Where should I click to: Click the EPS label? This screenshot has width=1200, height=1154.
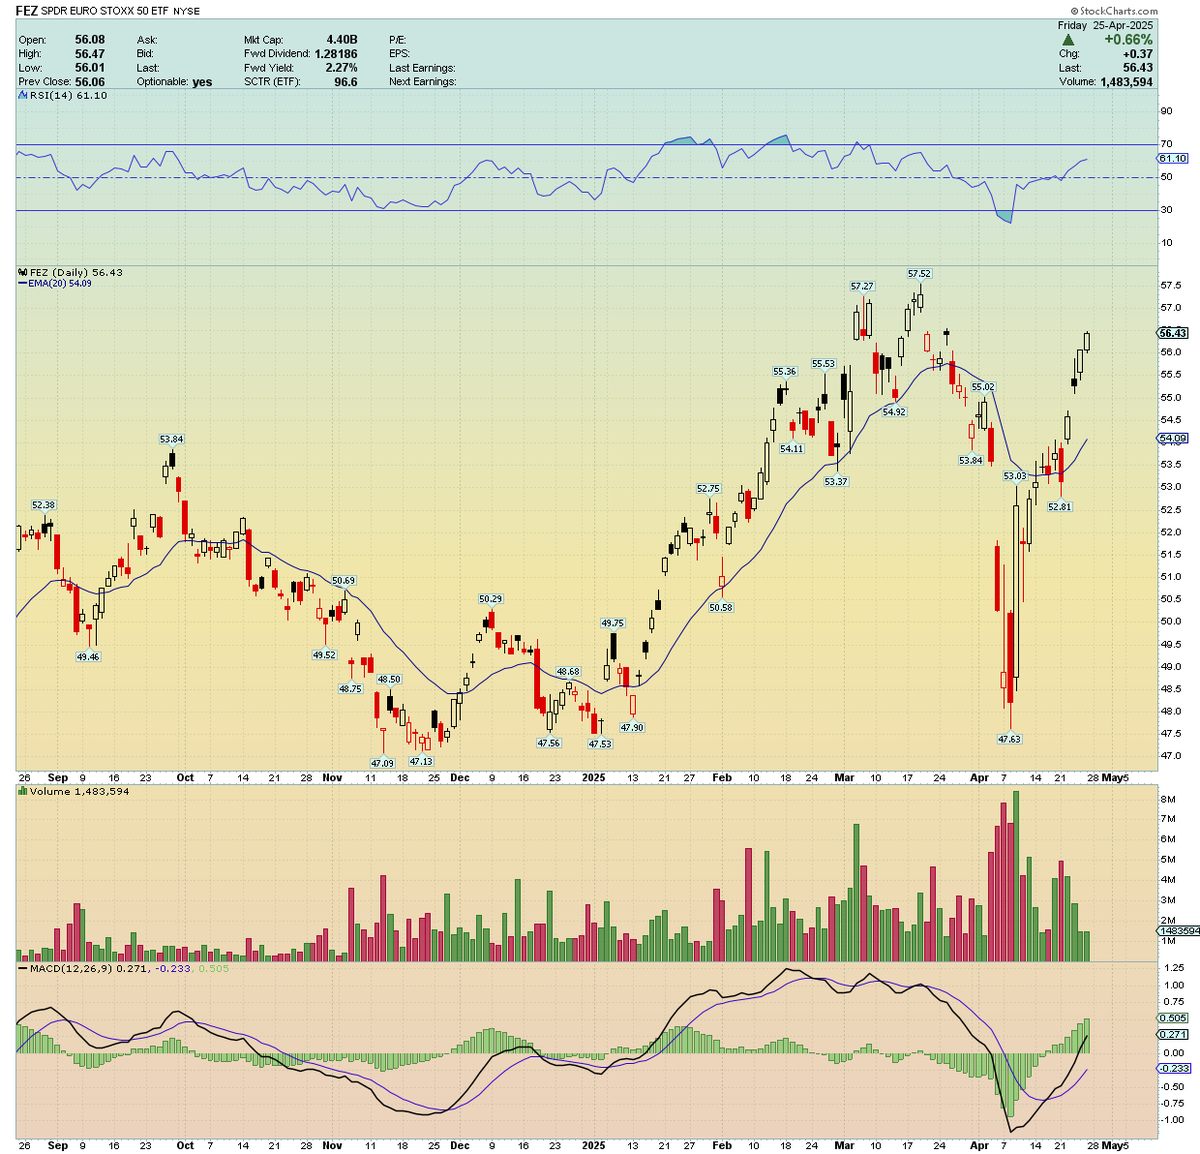[x=400, y=54]
